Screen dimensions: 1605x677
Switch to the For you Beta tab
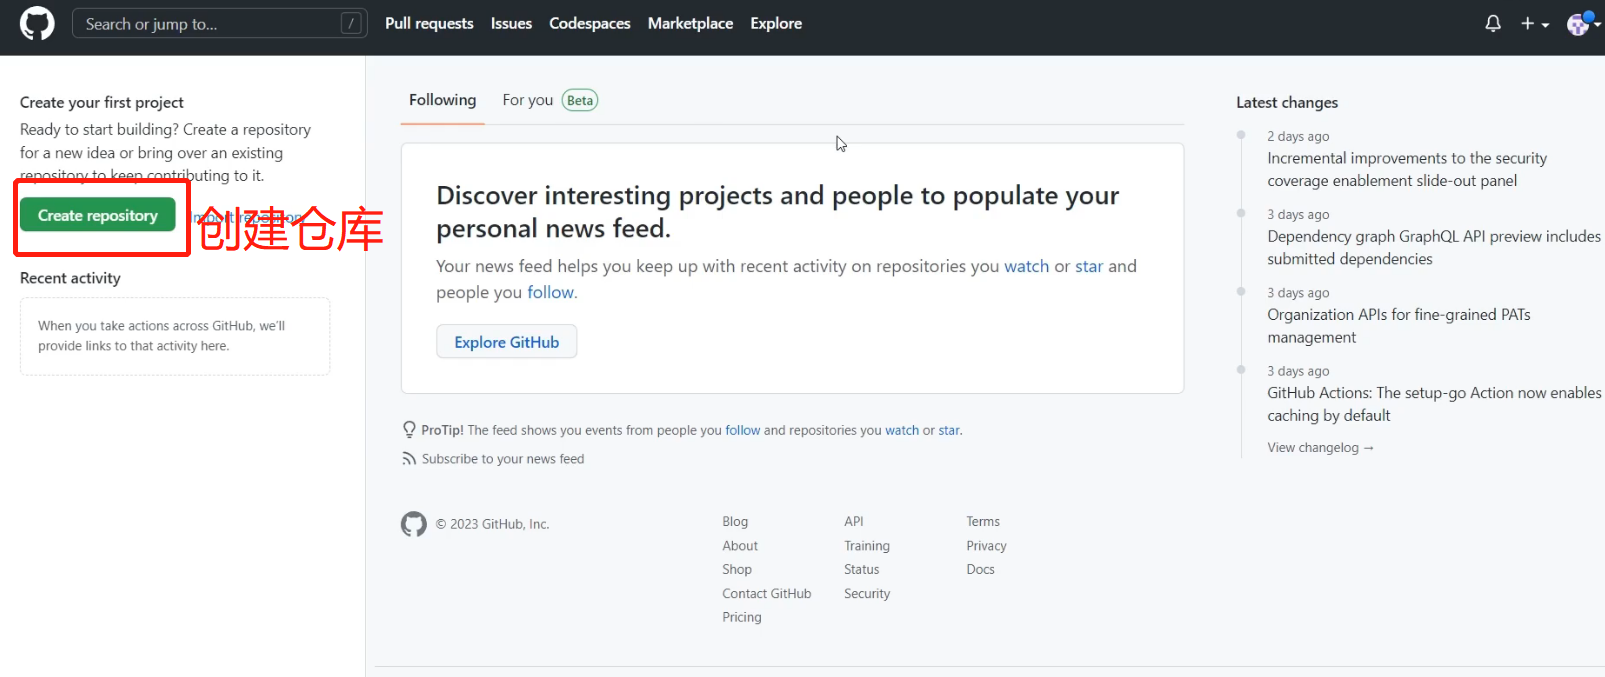point(550,100)
